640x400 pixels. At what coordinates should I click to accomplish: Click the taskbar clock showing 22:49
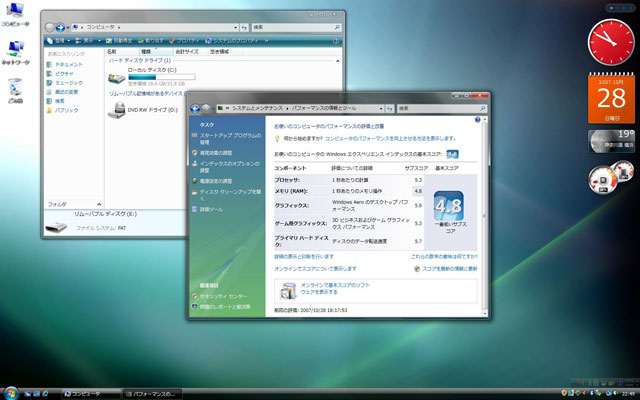coord(628,394)
